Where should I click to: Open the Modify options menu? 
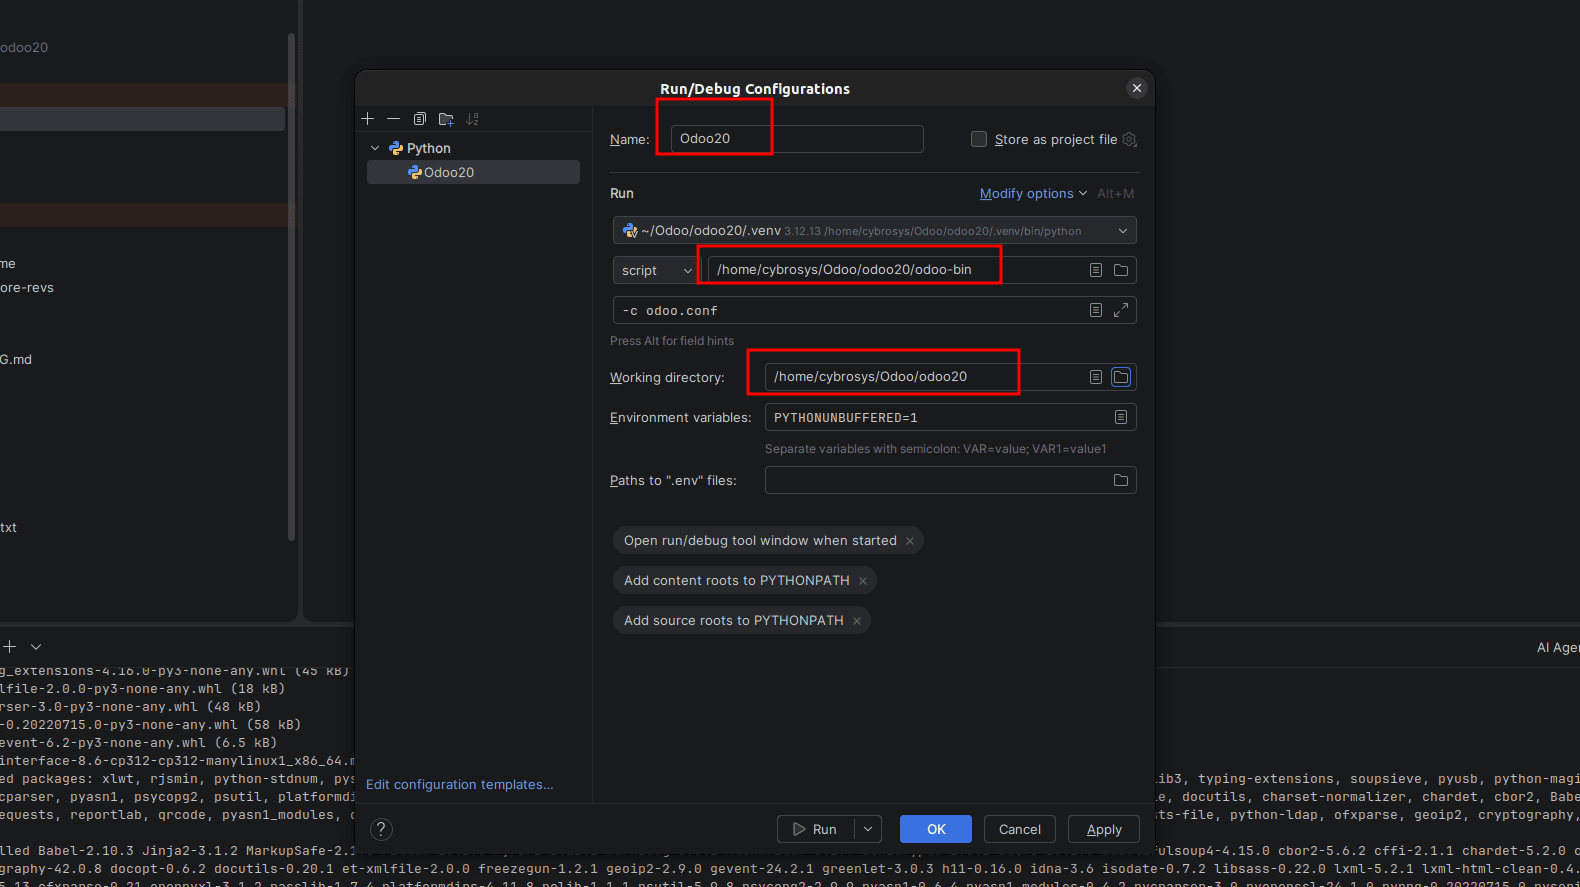click(1033, 193)
